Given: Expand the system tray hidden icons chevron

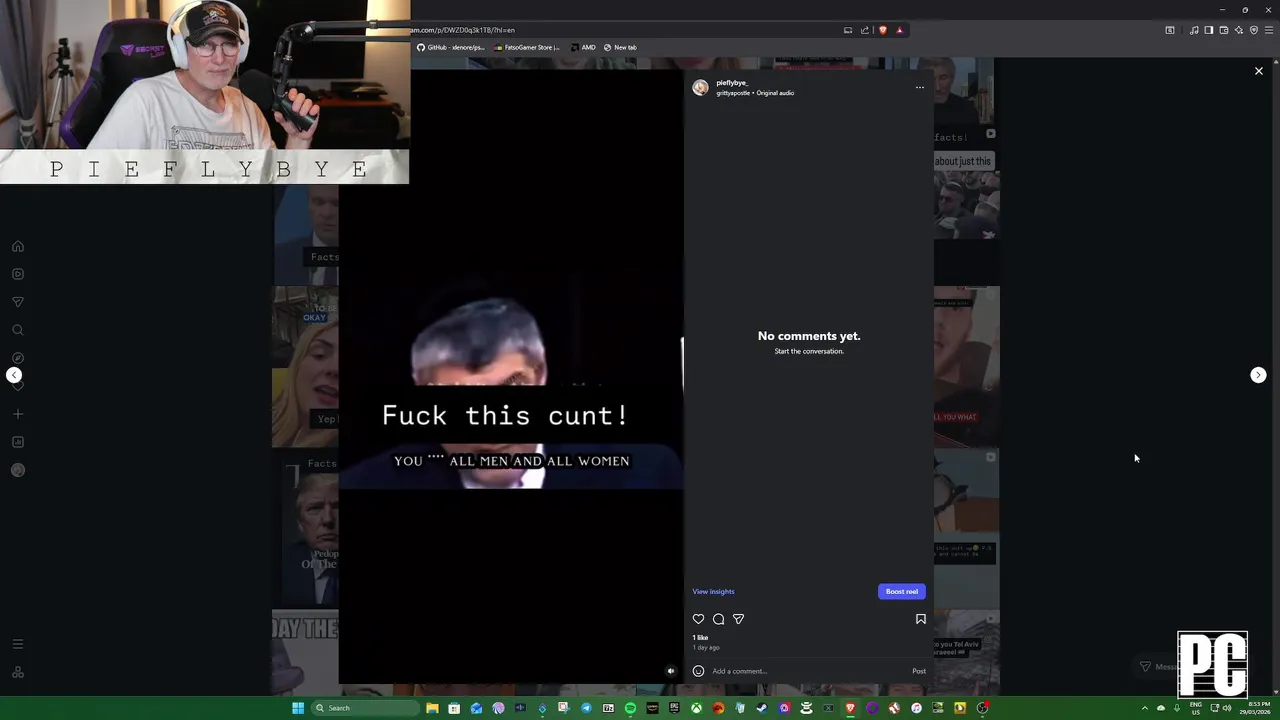Looking at the screenshot, I should (x=1145, y=708).
